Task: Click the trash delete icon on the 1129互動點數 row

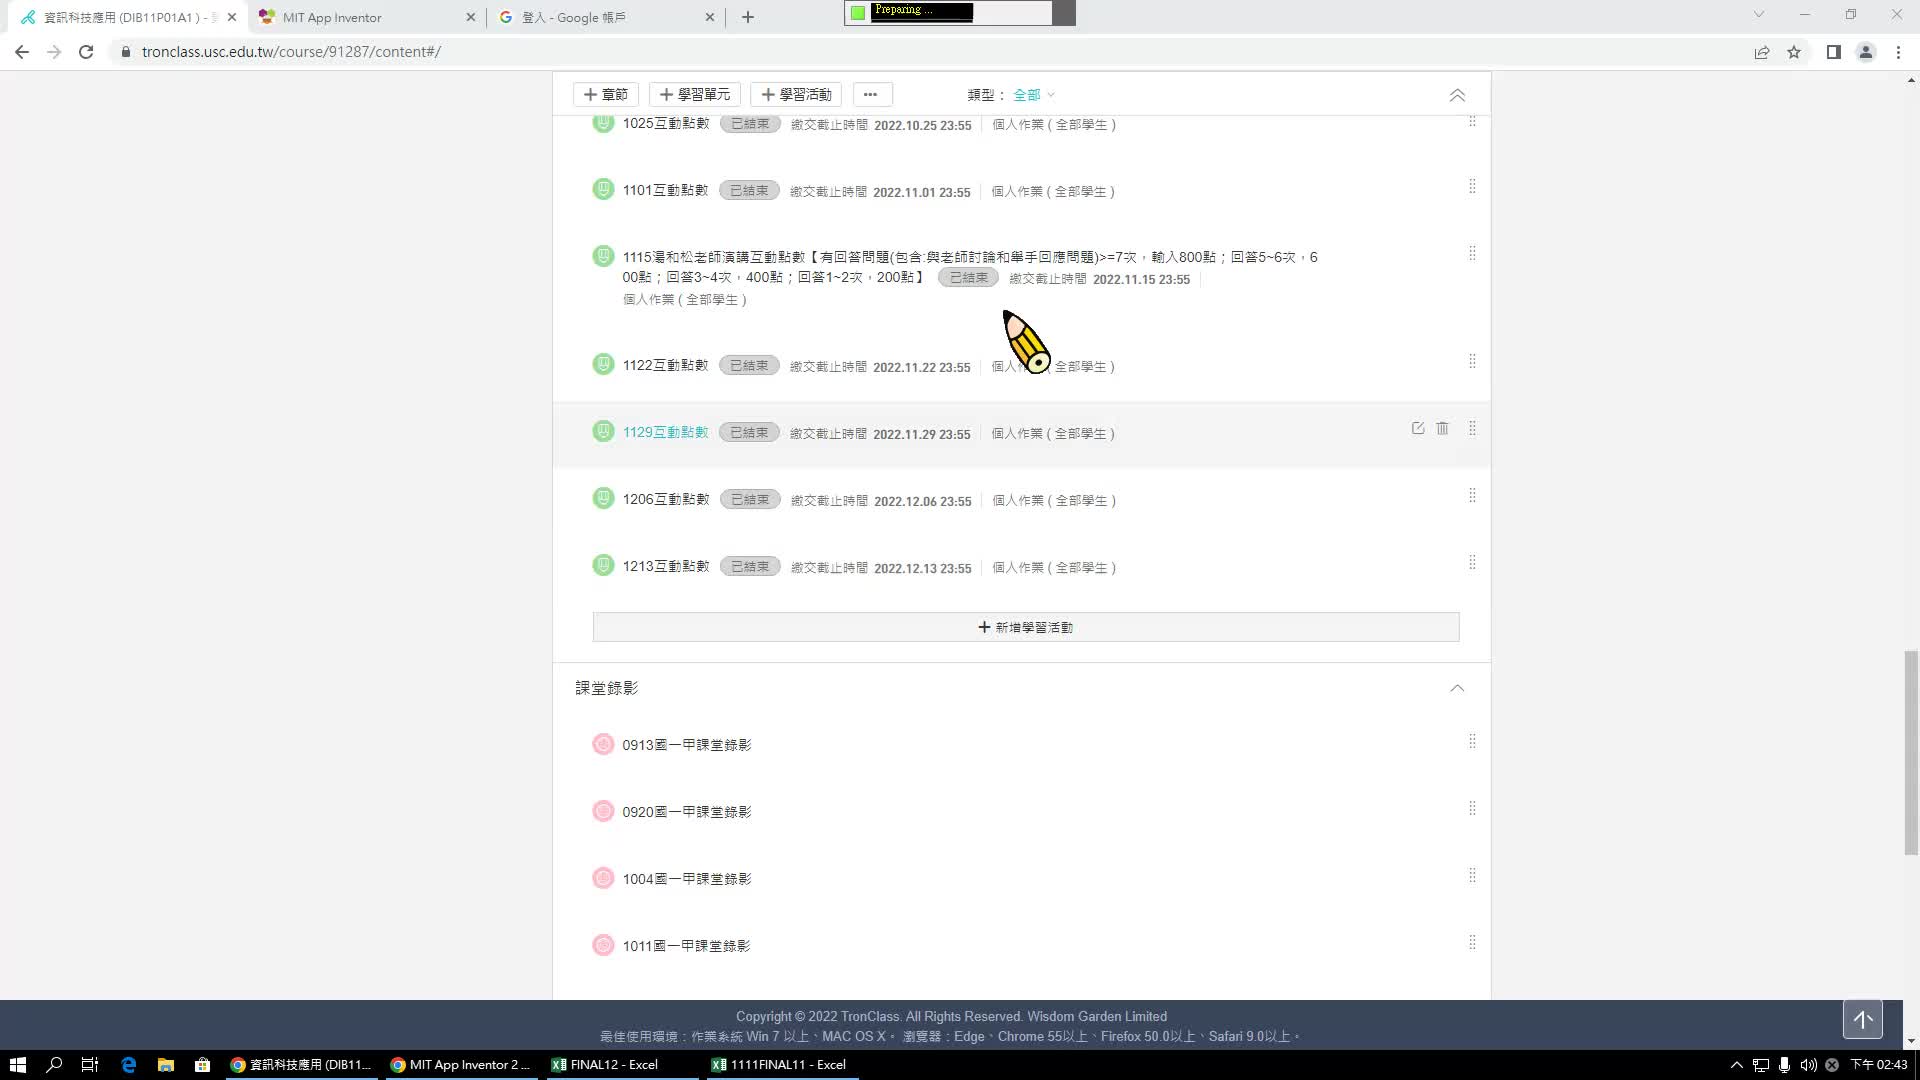Action: coord(1442,428)
